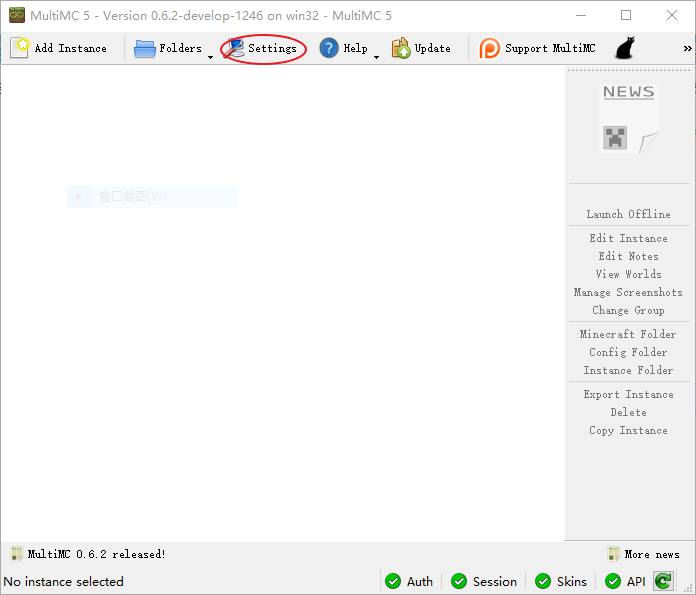Expand the toolbar overflow chevron
This screenshot has width=696, height=595.
687,48
